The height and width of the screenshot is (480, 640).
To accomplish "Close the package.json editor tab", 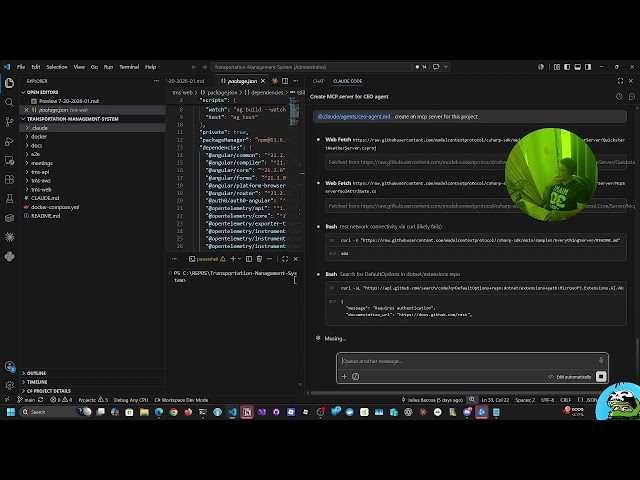I will 263,81.
